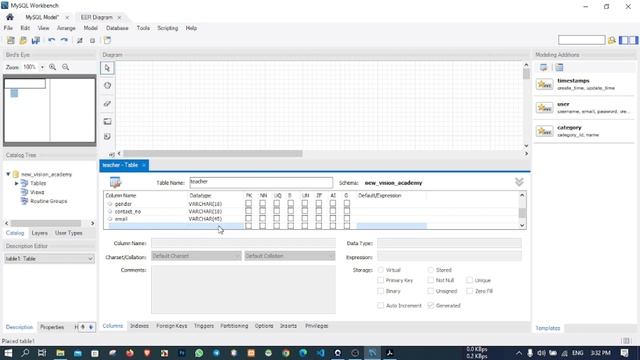Zoom out with the magnifier minus icon
640x360 pixels.
[x=66, y=67]
